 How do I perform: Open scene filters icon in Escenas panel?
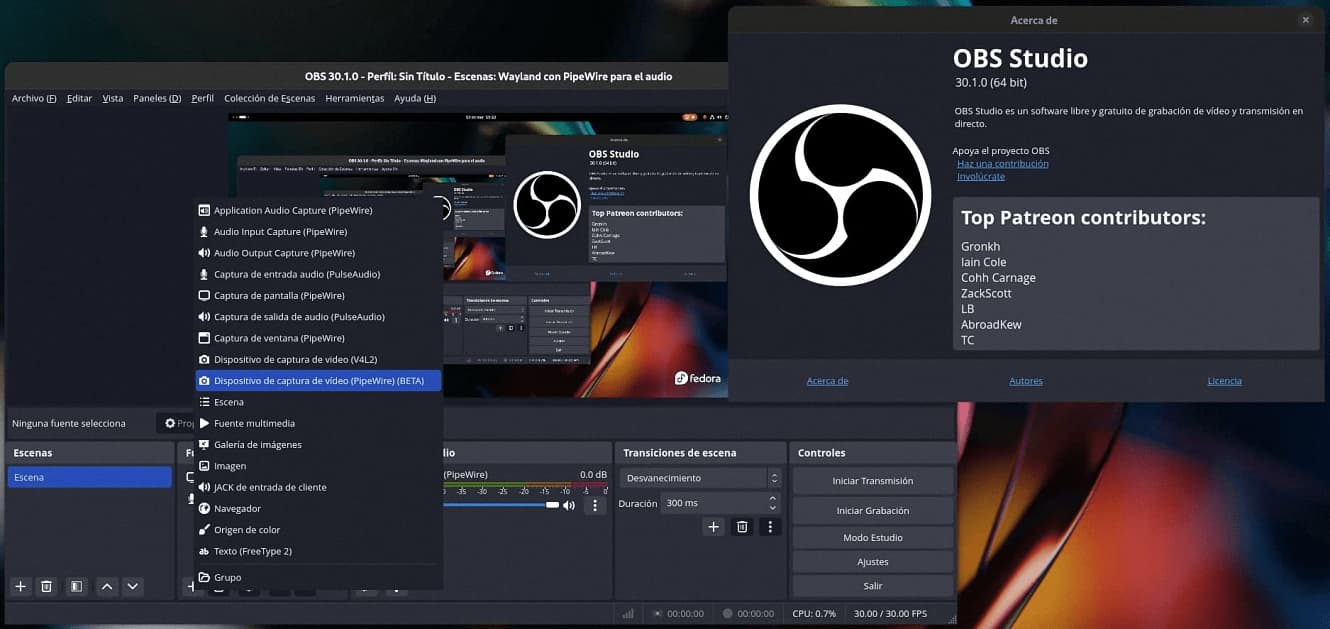(x=76, y=586)
